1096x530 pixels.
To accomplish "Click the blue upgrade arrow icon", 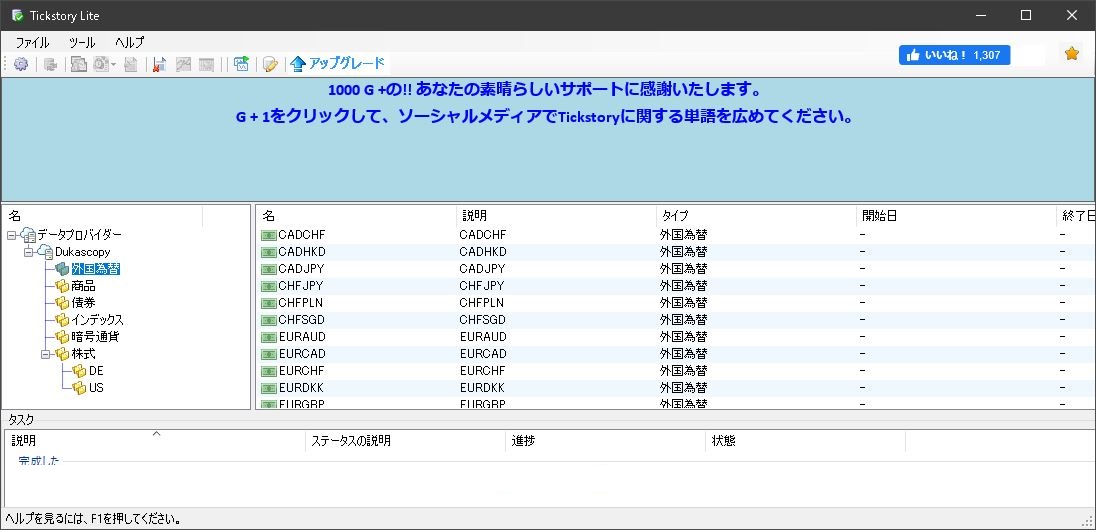I will 298,64.
